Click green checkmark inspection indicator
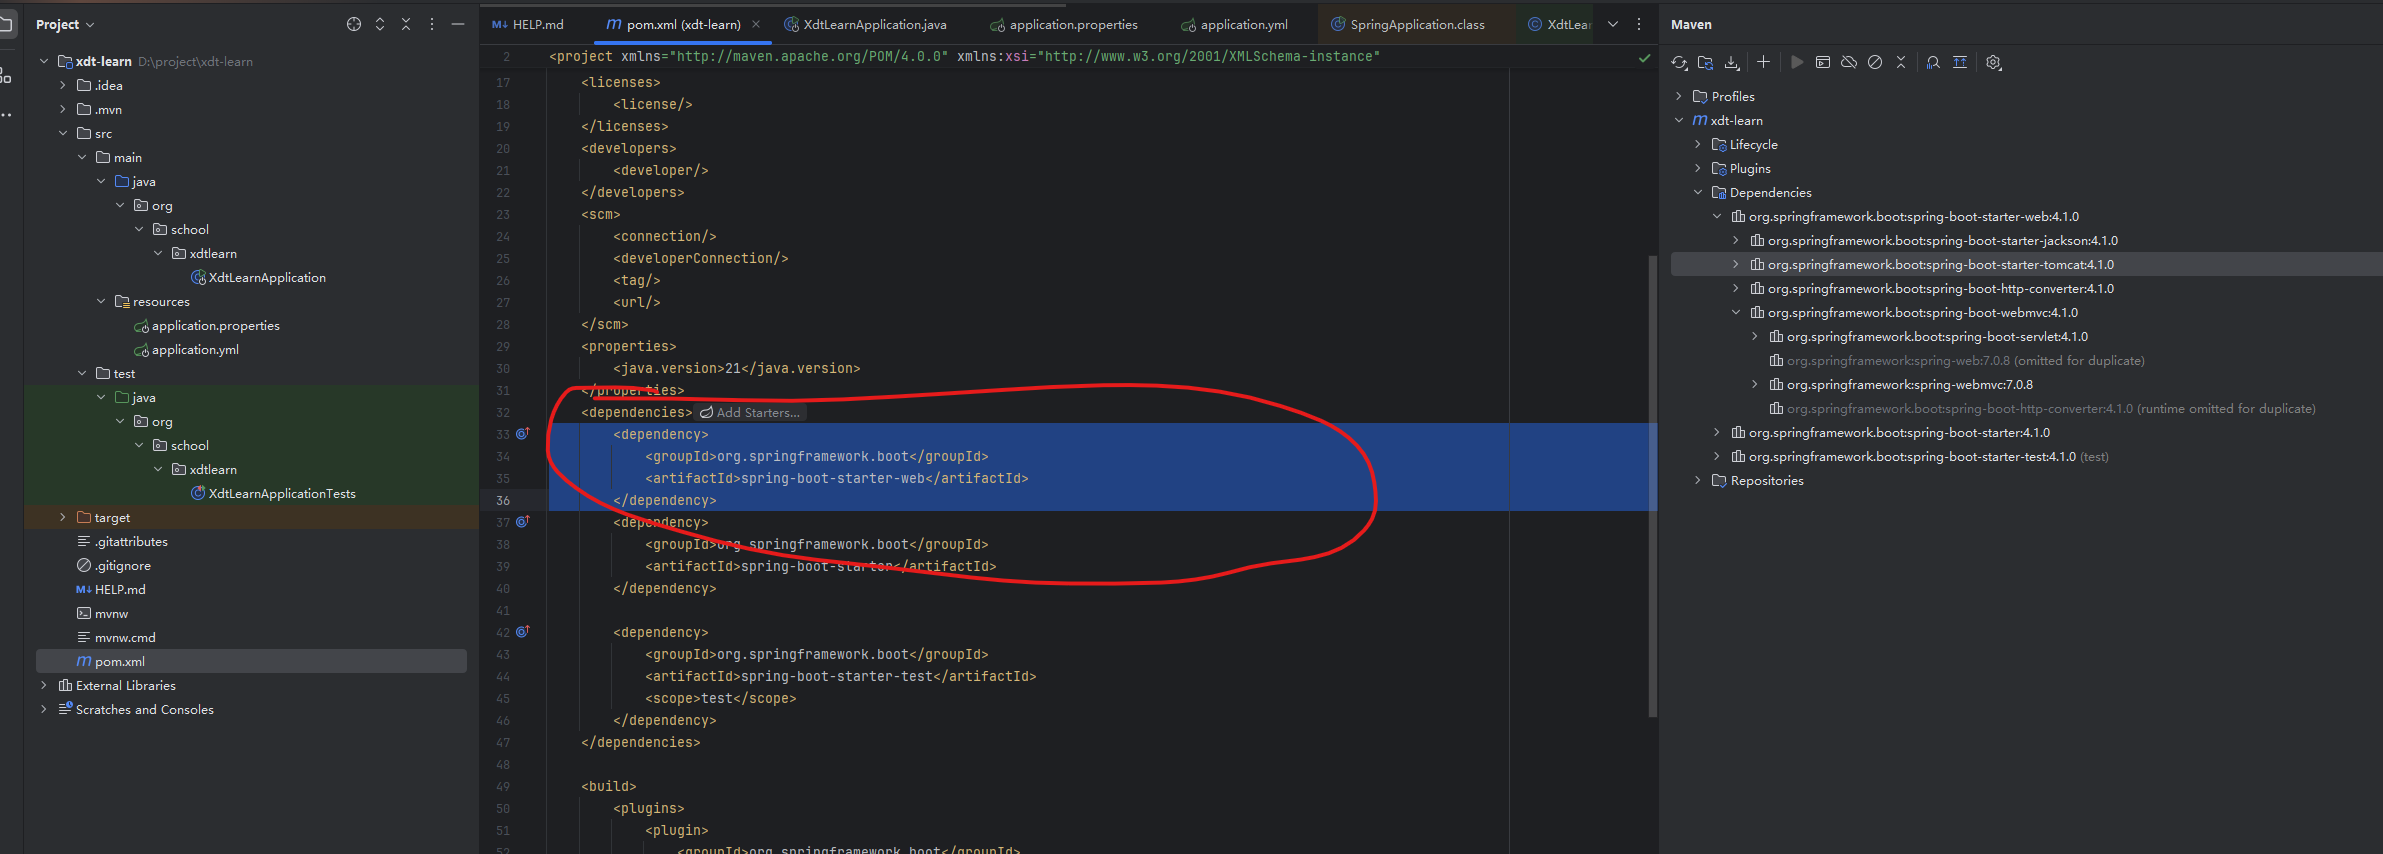Image resolution: width=2383 pixels, height=854 pixels. (1644, 58)
